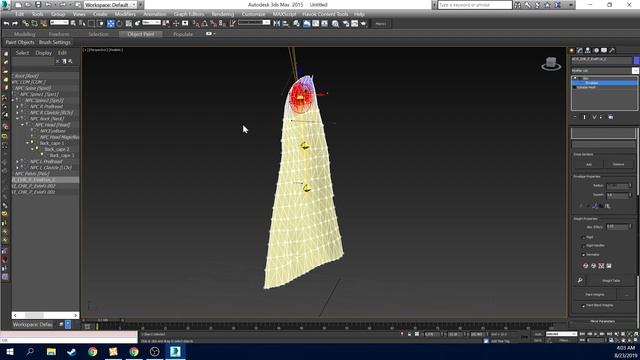Toggle the Show End Result icon
640x360 pixels.
tap(584, 117)
